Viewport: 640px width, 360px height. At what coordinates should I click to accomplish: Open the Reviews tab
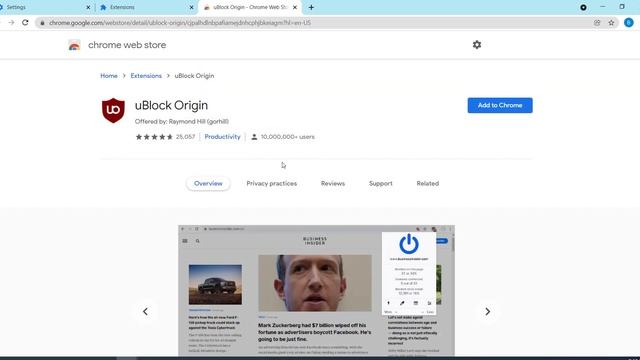pos(333,183)
